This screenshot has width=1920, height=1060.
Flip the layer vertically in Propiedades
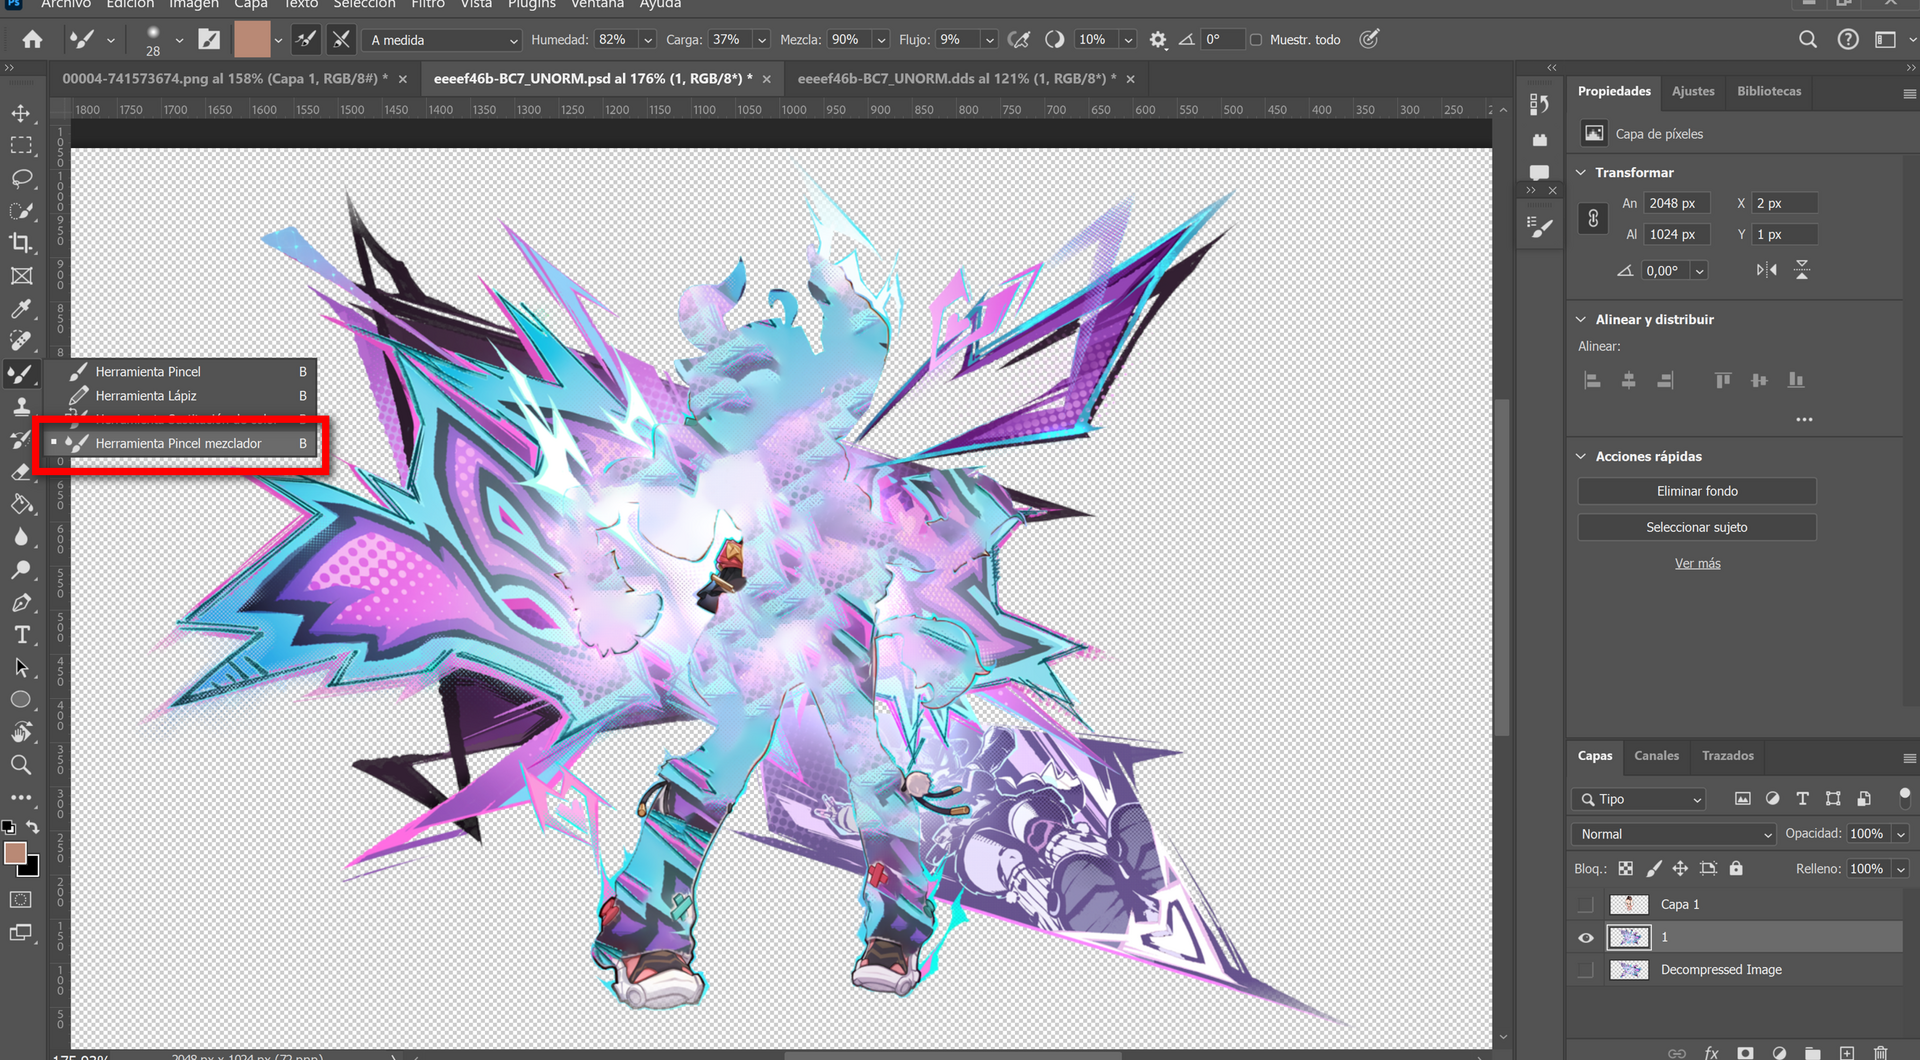[1802, 270]
